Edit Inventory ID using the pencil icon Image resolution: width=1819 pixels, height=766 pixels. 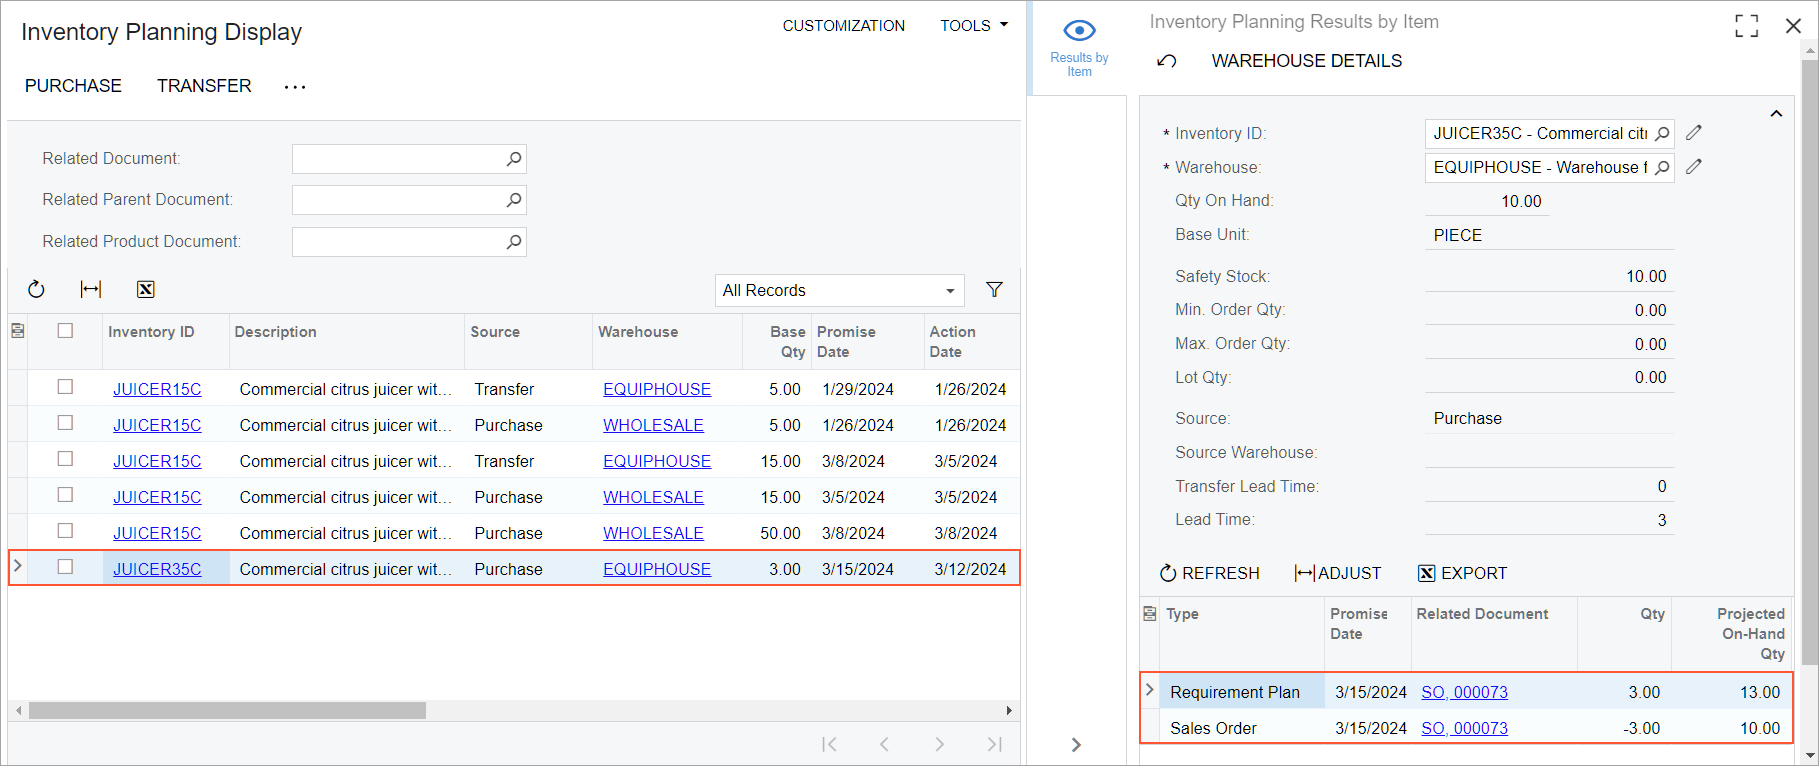[1694, 133]
